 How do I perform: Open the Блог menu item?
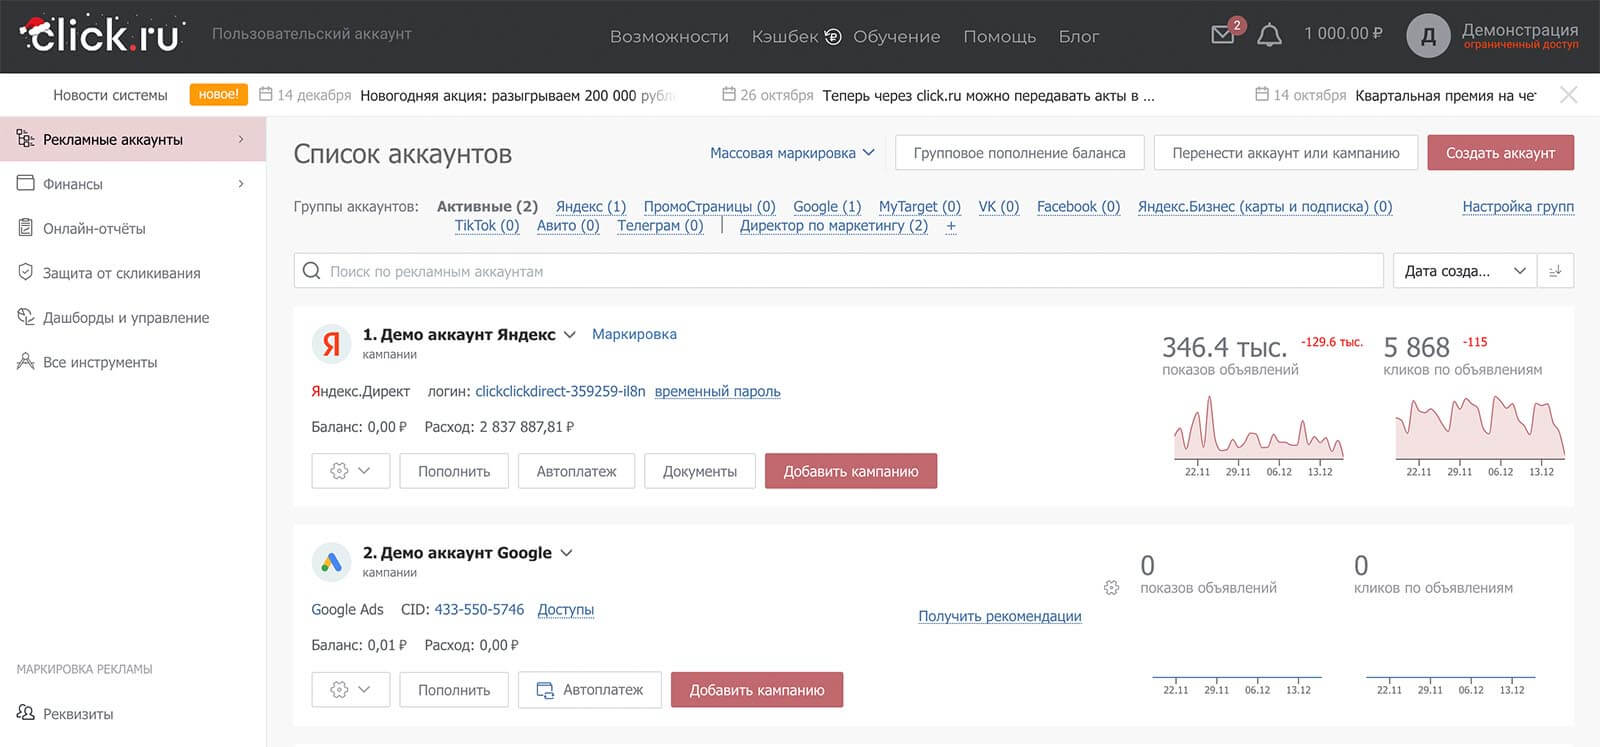pos(1079,37)
